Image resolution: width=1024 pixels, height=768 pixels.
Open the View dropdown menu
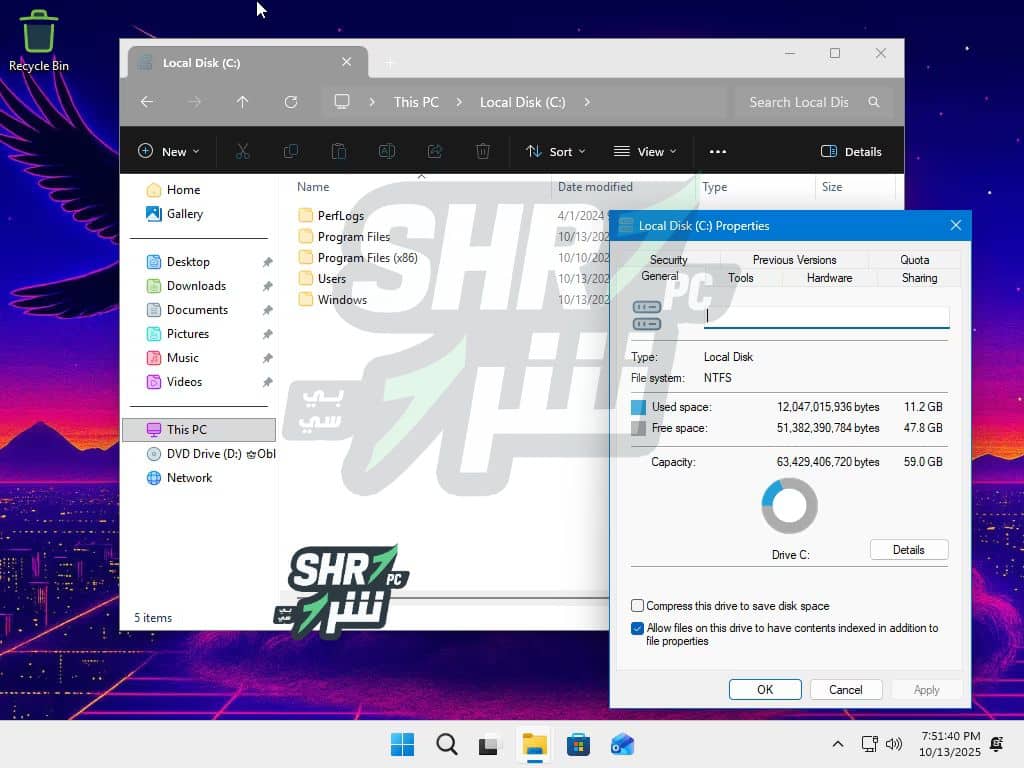pyautogui.click(x=645, y=152)
